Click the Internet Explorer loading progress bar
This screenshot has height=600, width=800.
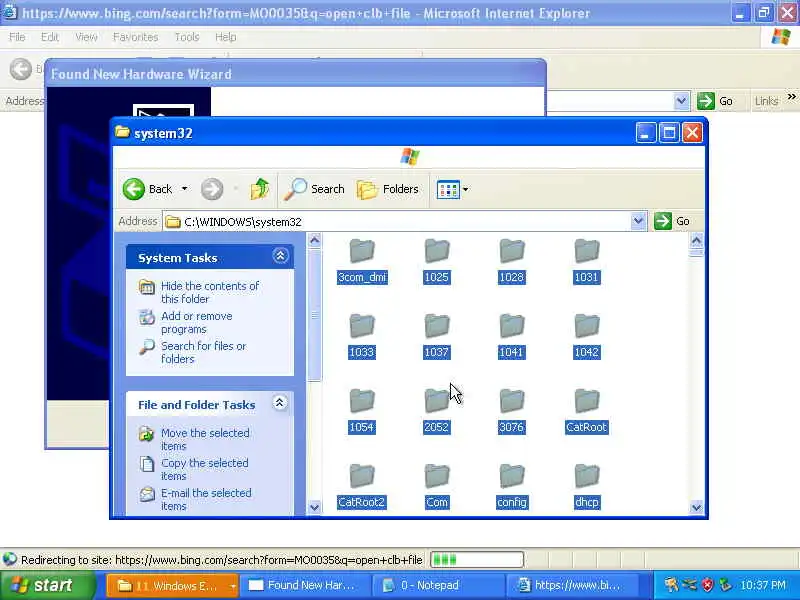click(477, 560)
